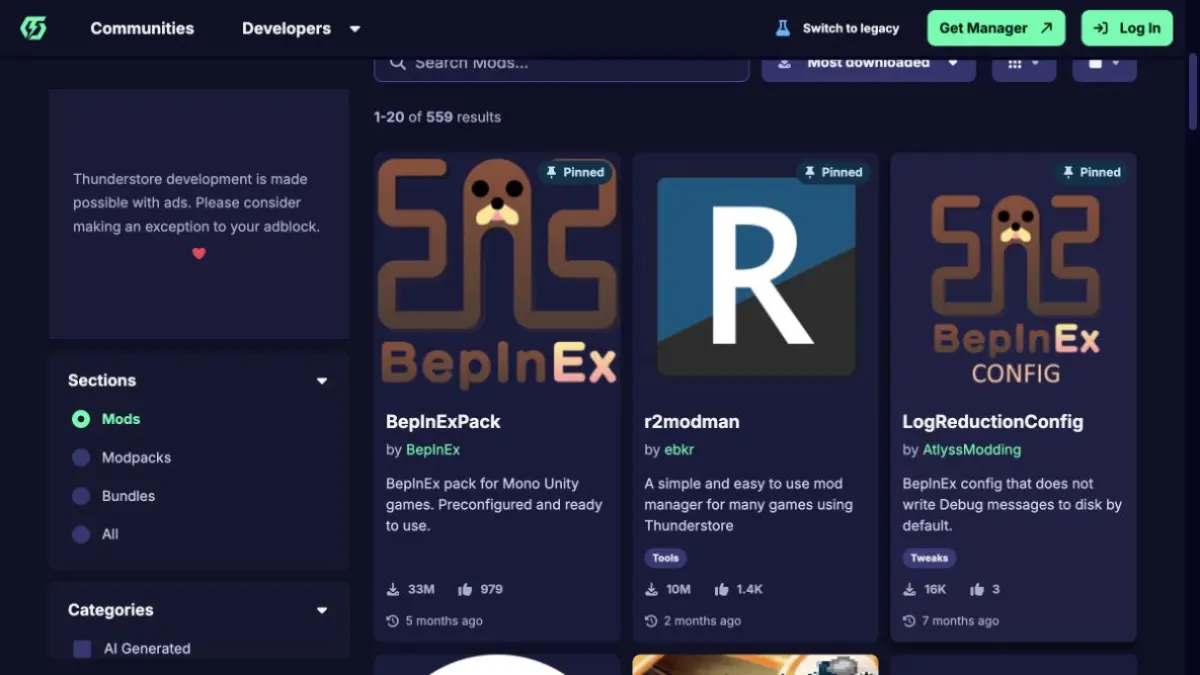The image size is (1200, 675).
Task: Click the clock icon beside 5 months ago
Action: (393, 621)
